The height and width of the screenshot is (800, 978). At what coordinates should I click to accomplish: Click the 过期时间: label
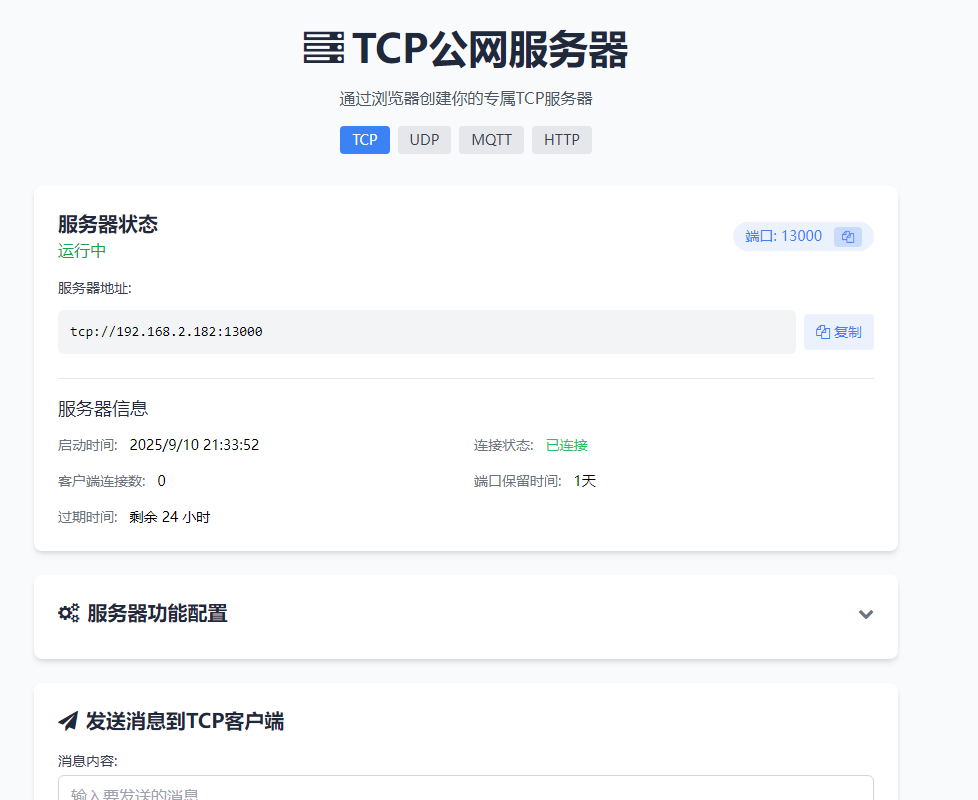coord(88,517)
